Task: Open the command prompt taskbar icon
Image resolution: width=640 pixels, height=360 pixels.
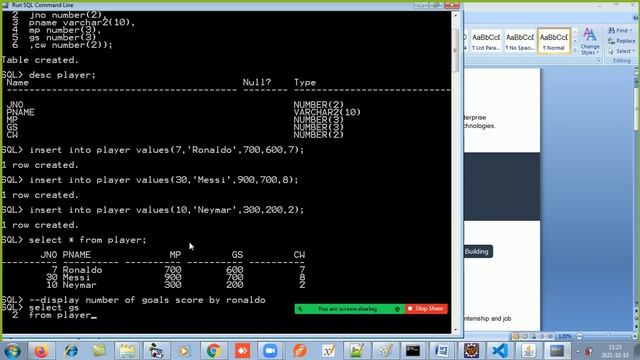Action: [413, 351]
